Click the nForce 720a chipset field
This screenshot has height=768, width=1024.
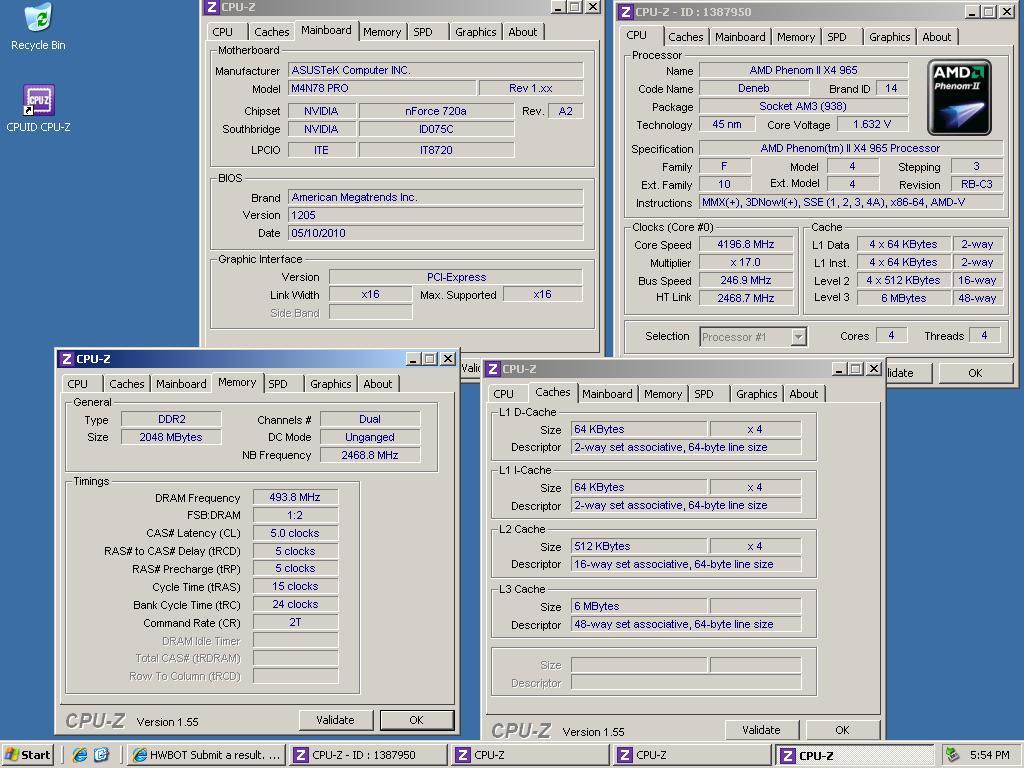pyautogui.click(x=436, y=111)
